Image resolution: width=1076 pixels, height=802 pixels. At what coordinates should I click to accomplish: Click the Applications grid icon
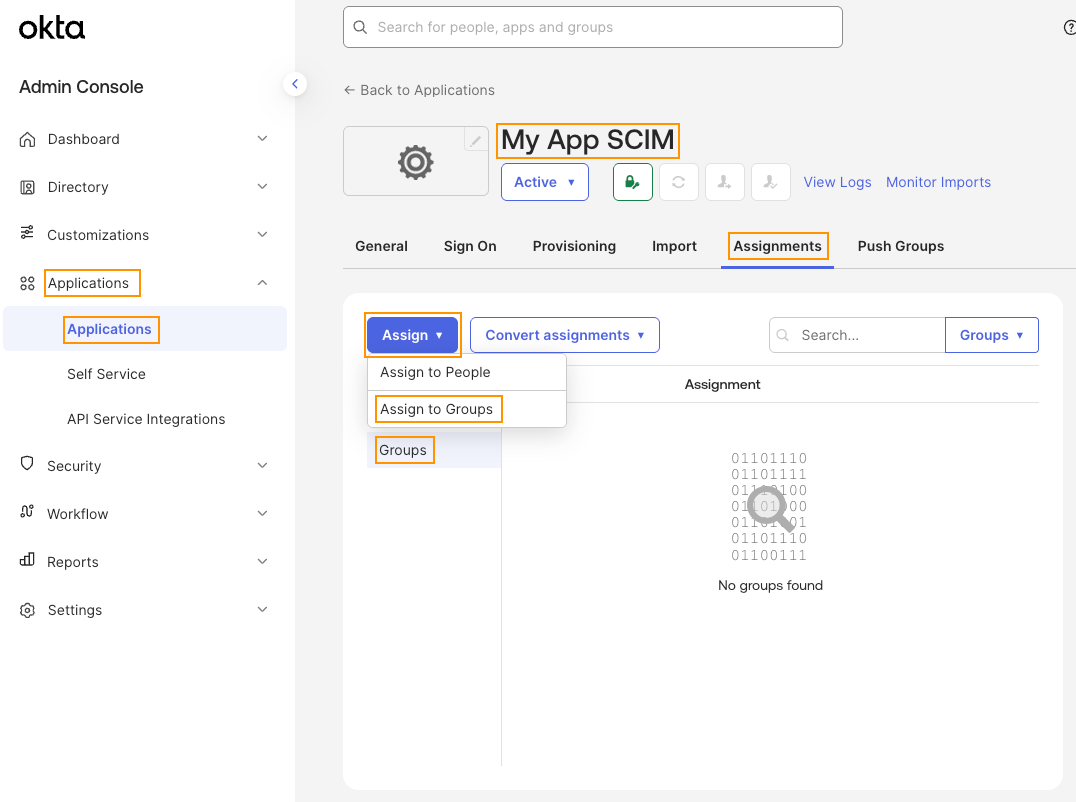[27, 283]
